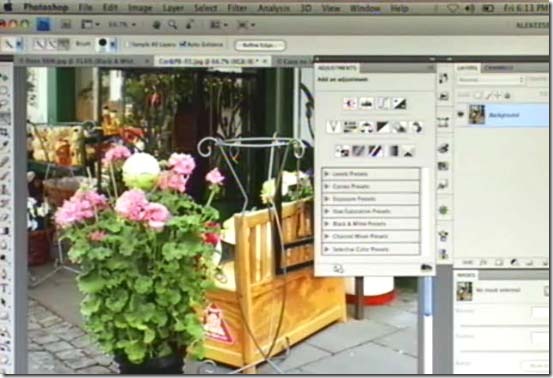Choose New Selection mode in options bar
The image size is (553, 378).
pos(38,44)
